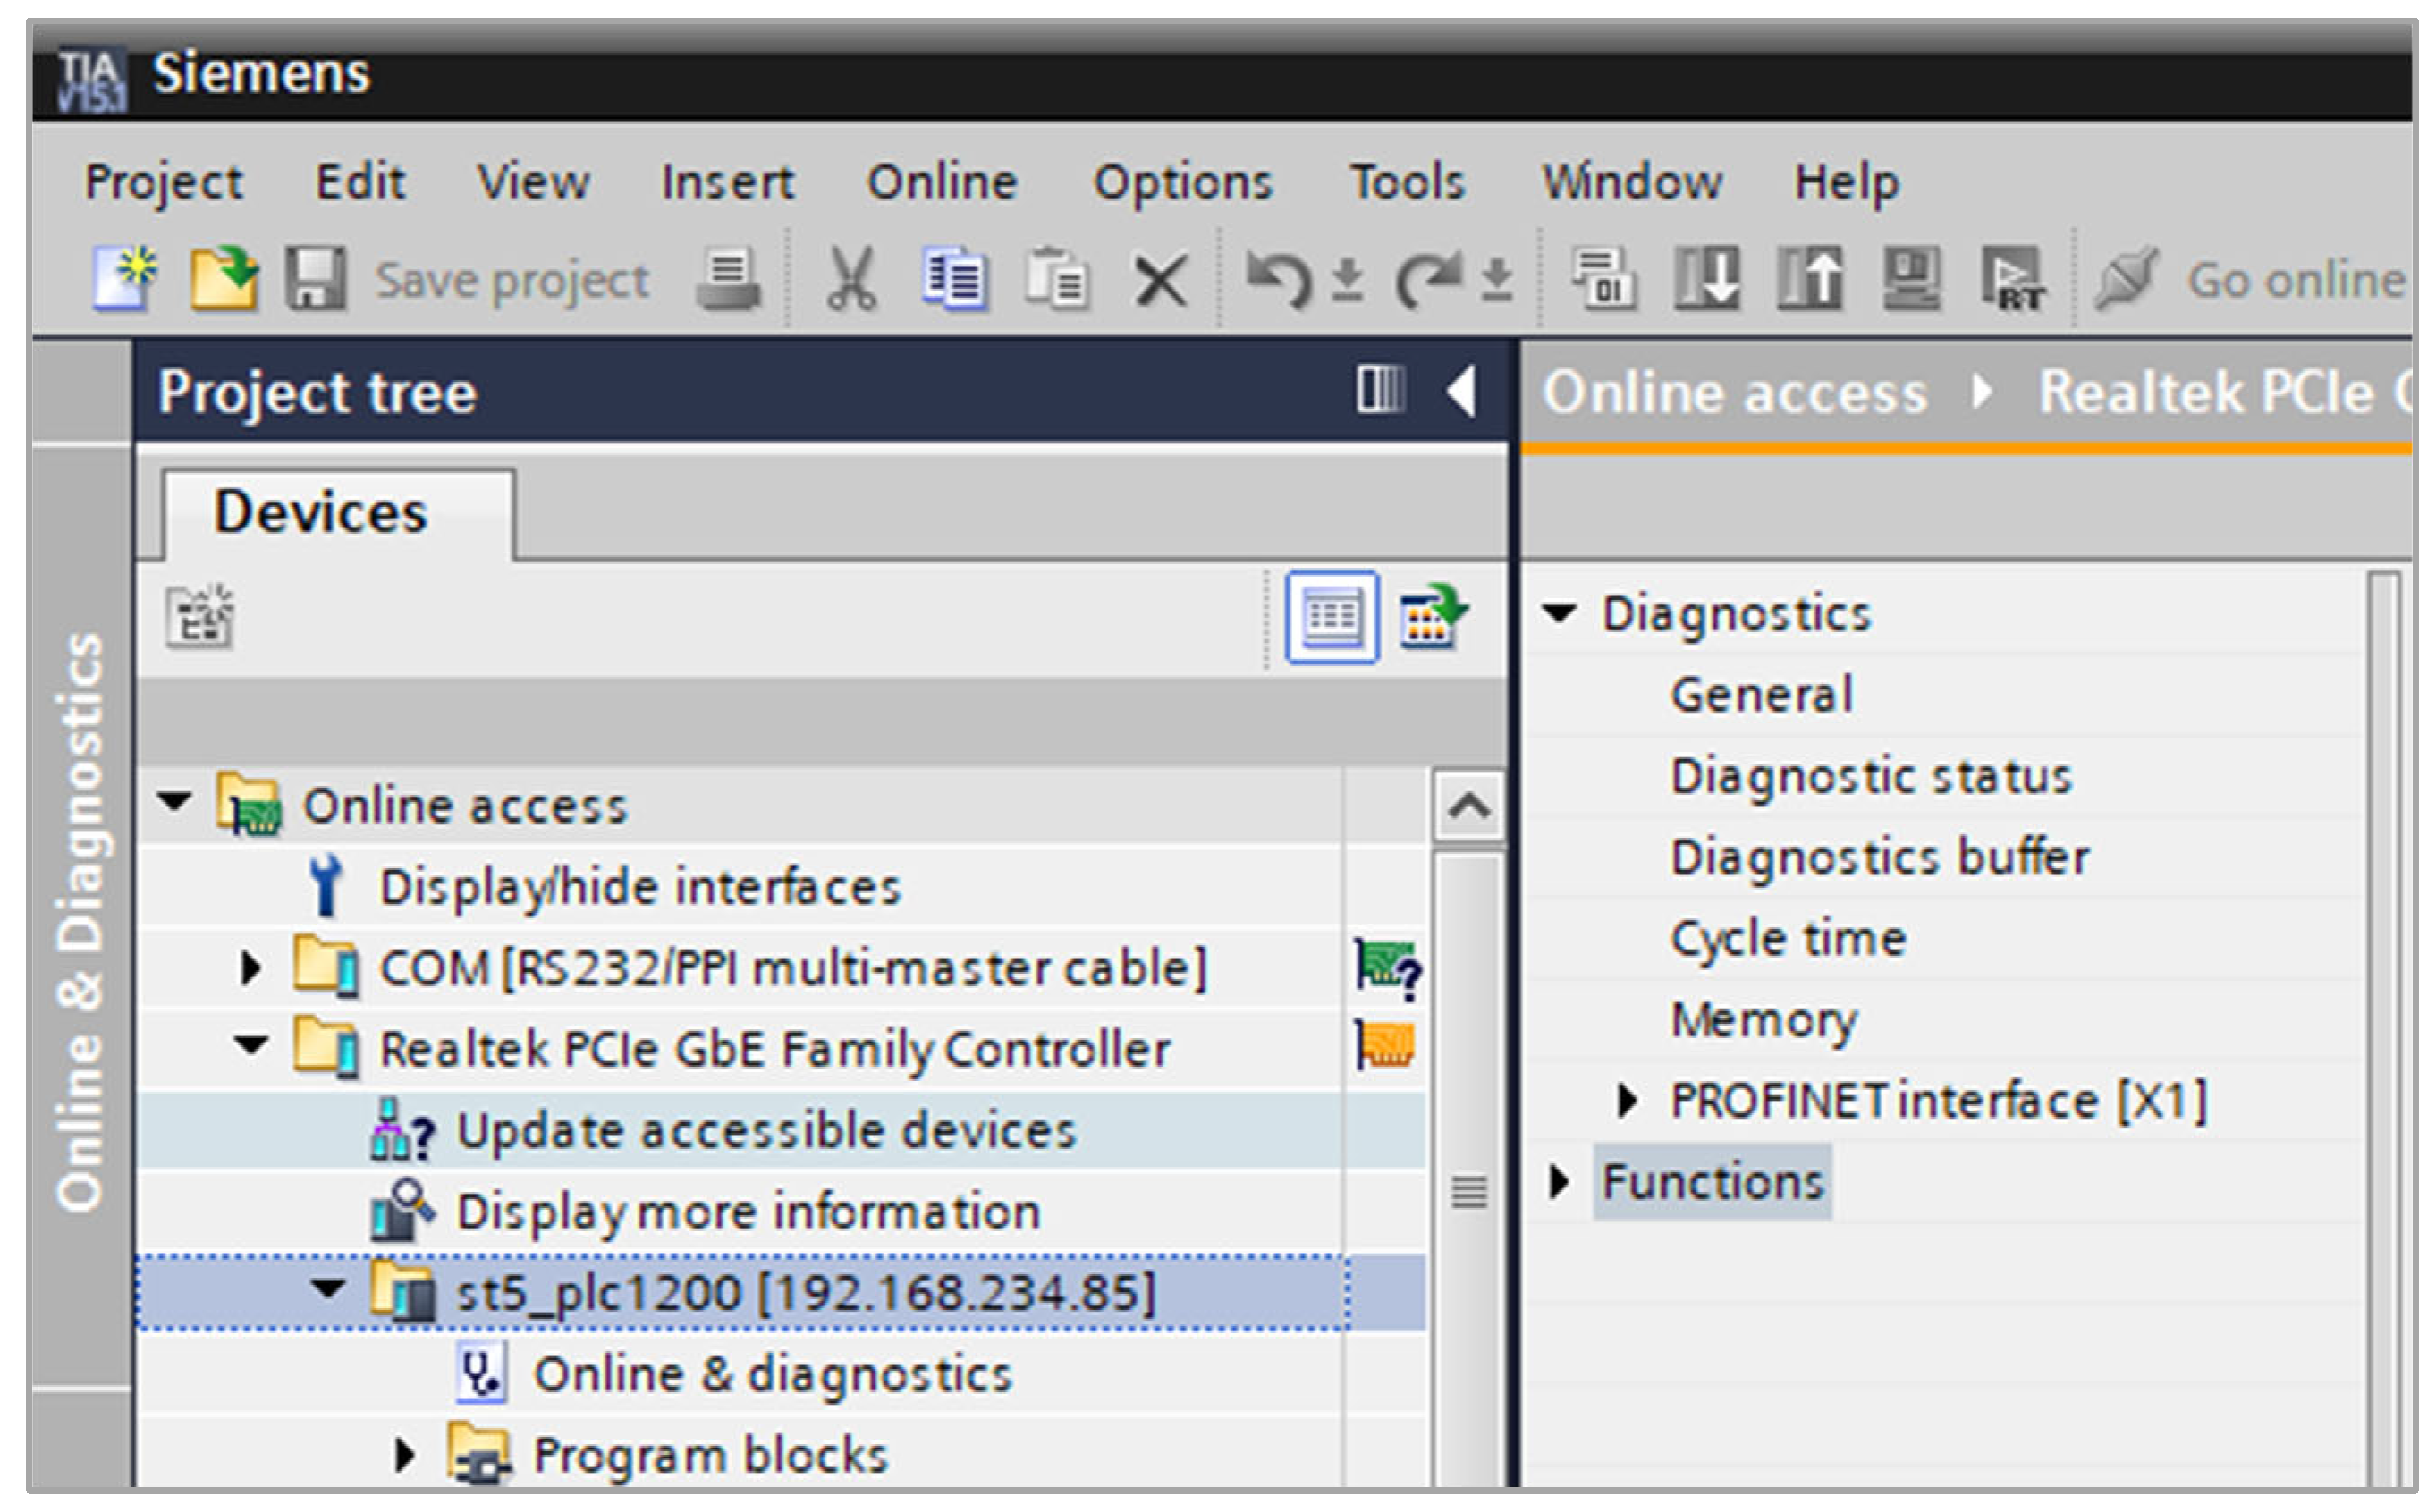Click the Delete X toolbar icon
Screen dimensions: 2436x1512
click(1161, 280)
